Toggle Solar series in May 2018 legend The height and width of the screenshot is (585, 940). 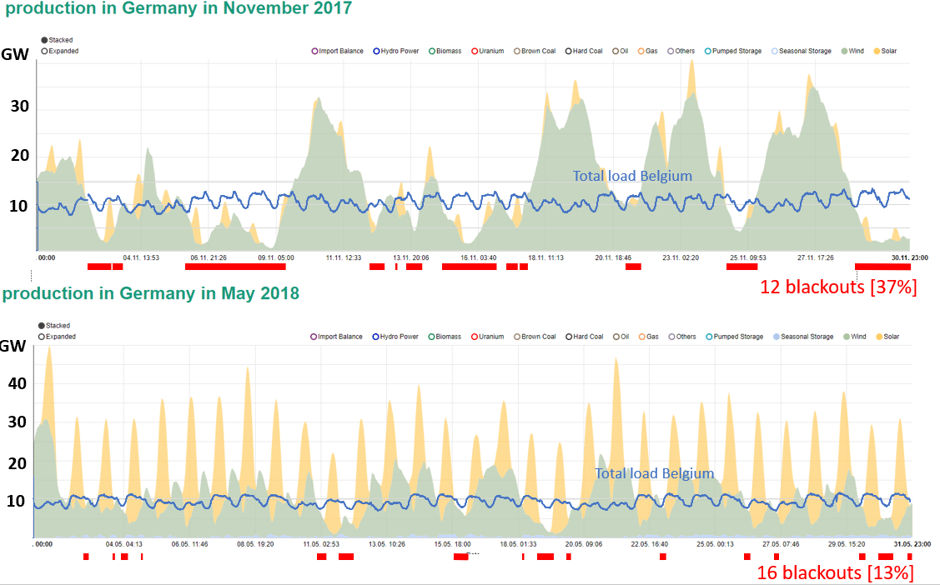pos(888,336)
